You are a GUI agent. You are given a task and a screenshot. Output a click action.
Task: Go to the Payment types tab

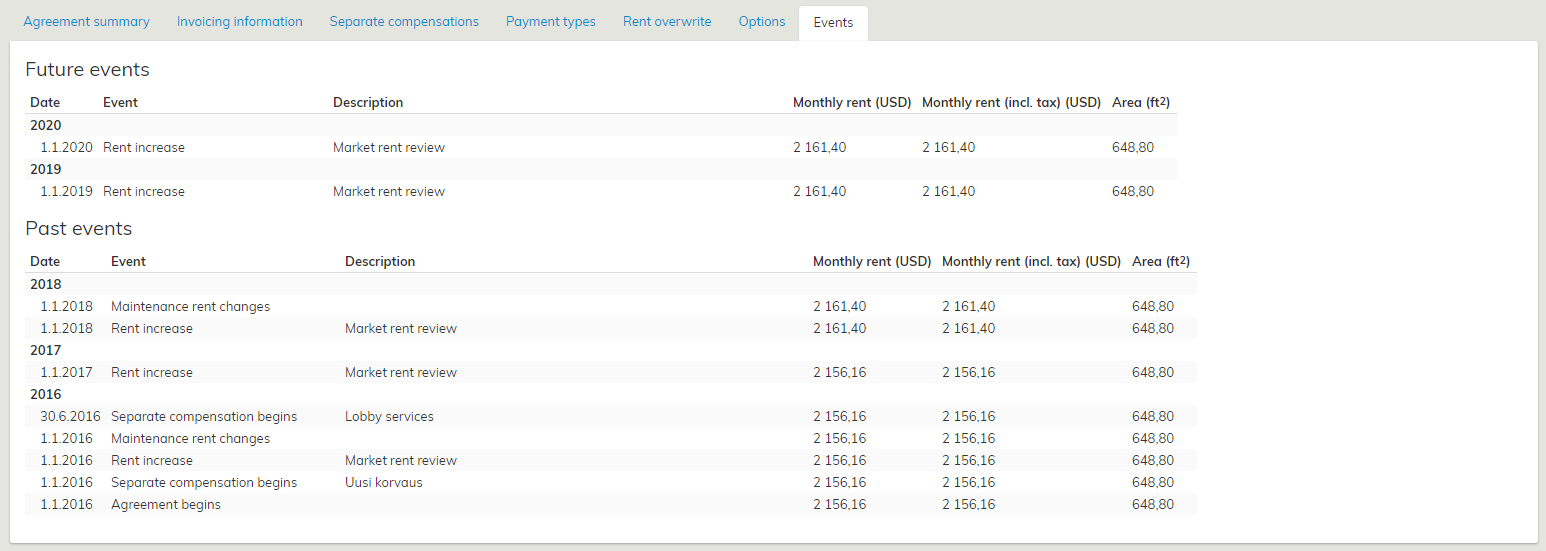[x=550, y=22]
